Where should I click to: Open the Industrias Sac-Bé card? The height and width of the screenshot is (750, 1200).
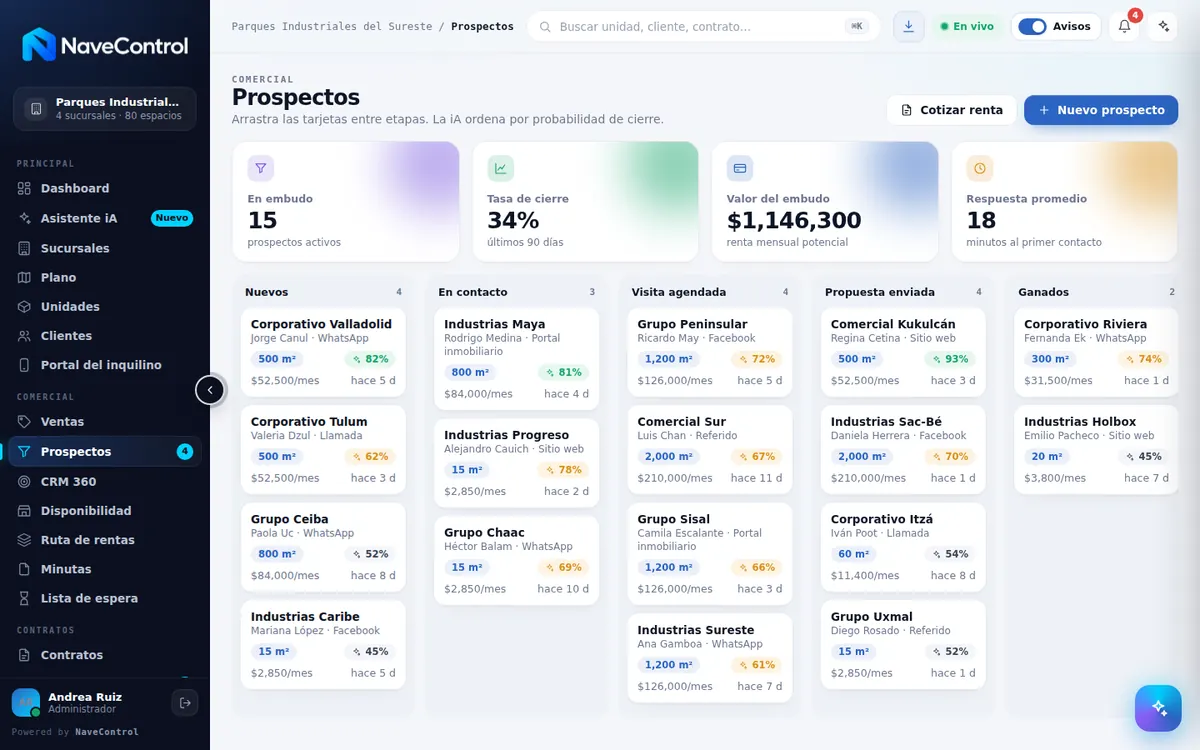(x=903, y=450)
